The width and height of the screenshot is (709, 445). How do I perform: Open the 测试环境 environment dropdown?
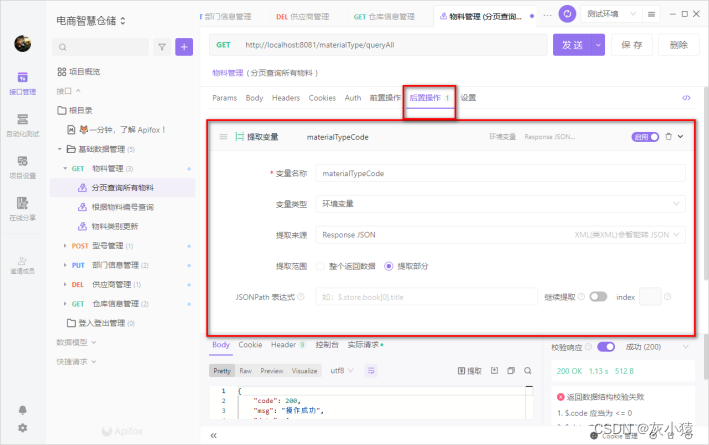pos(611,14)
